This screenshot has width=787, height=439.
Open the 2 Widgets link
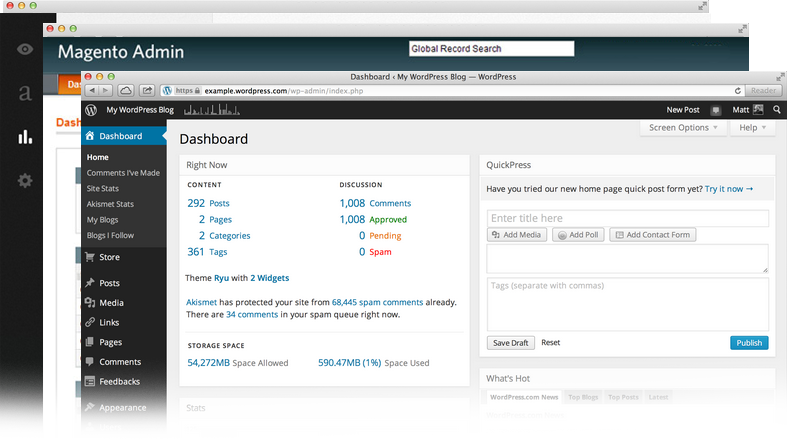[270, 277]
